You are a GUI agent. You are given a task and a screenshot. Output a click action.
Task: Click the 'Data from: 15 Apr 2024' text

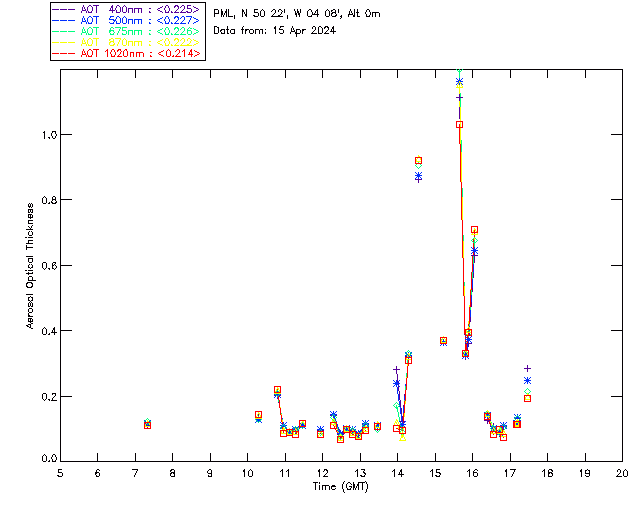274,31
